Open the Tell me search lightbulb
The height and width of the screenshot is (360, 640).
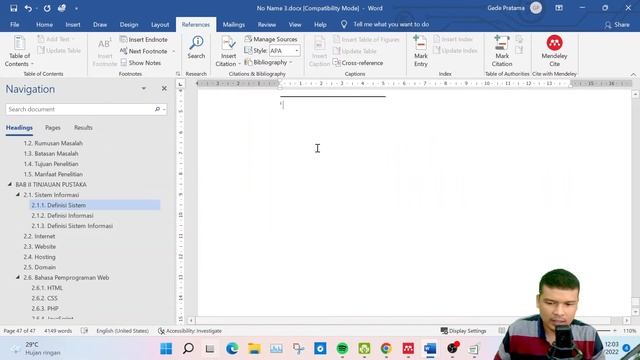(x=344, y=24)
